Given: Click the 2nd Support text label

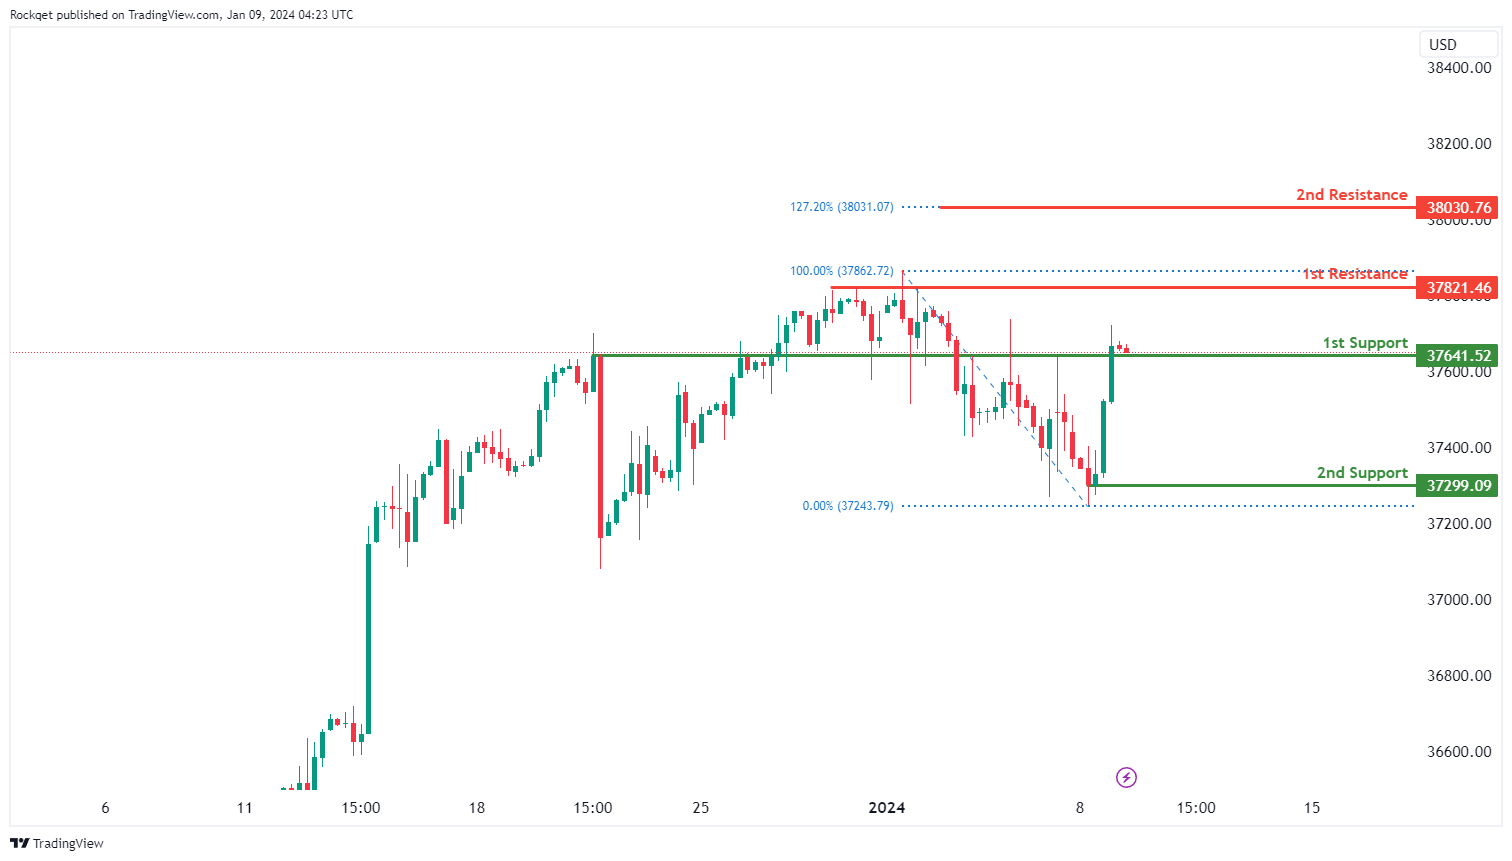Looking at the screenshot, I should click(1362, 473).
